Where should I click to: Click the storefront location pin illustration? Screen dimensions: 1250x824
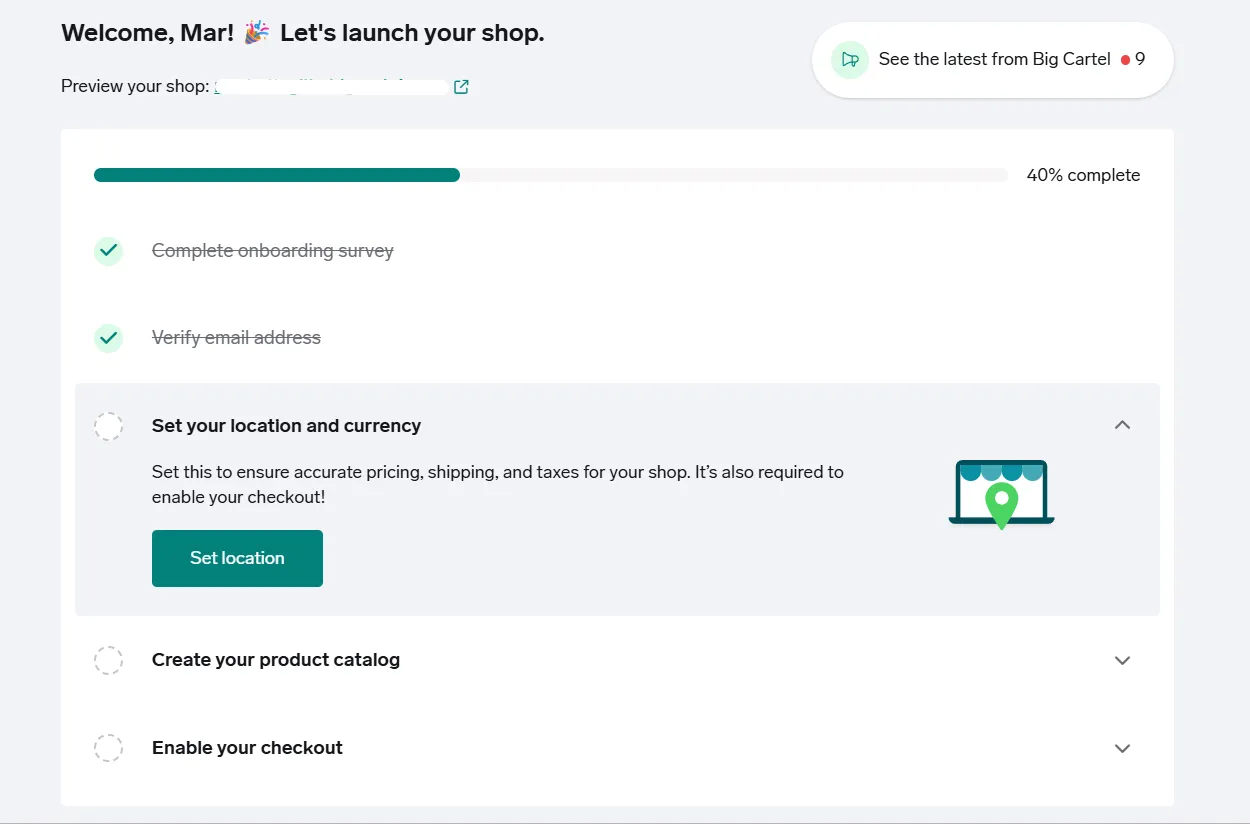1001,494
